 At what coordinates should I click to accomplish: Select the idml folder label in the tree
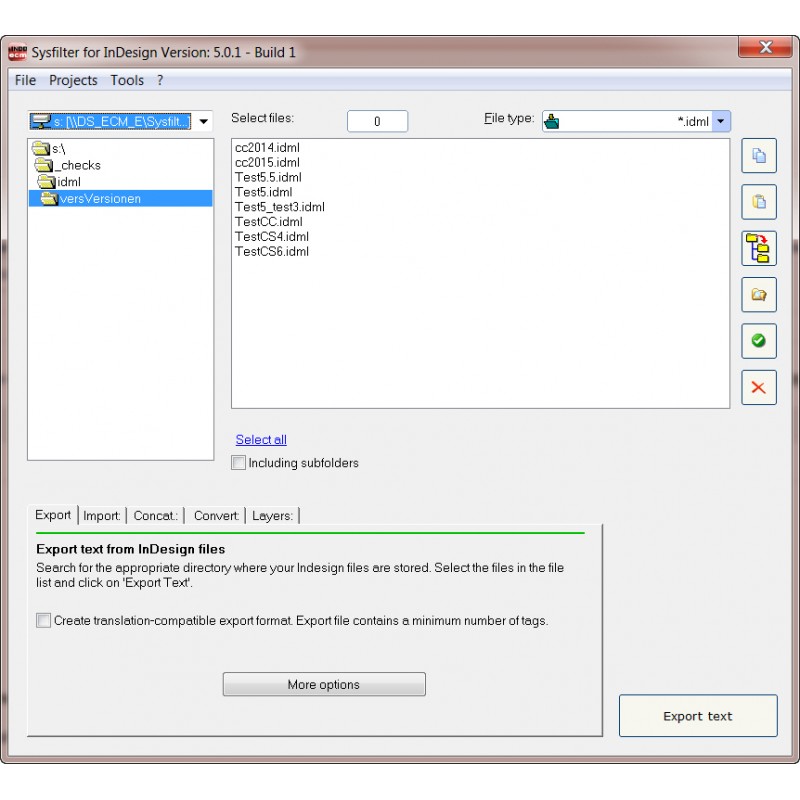[x=69, y=182]
